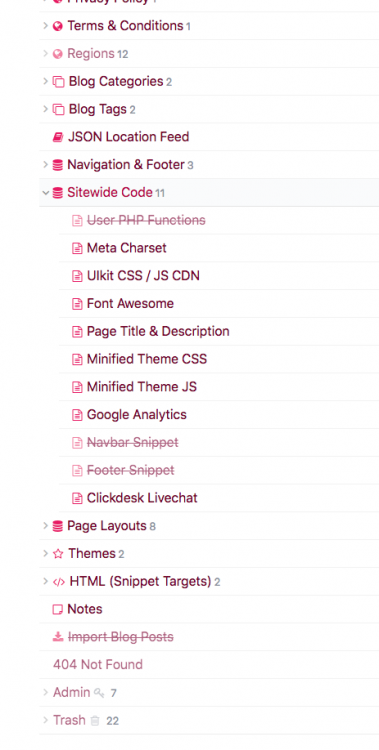Open the JSON Location Feed page

tap(128, 137)
